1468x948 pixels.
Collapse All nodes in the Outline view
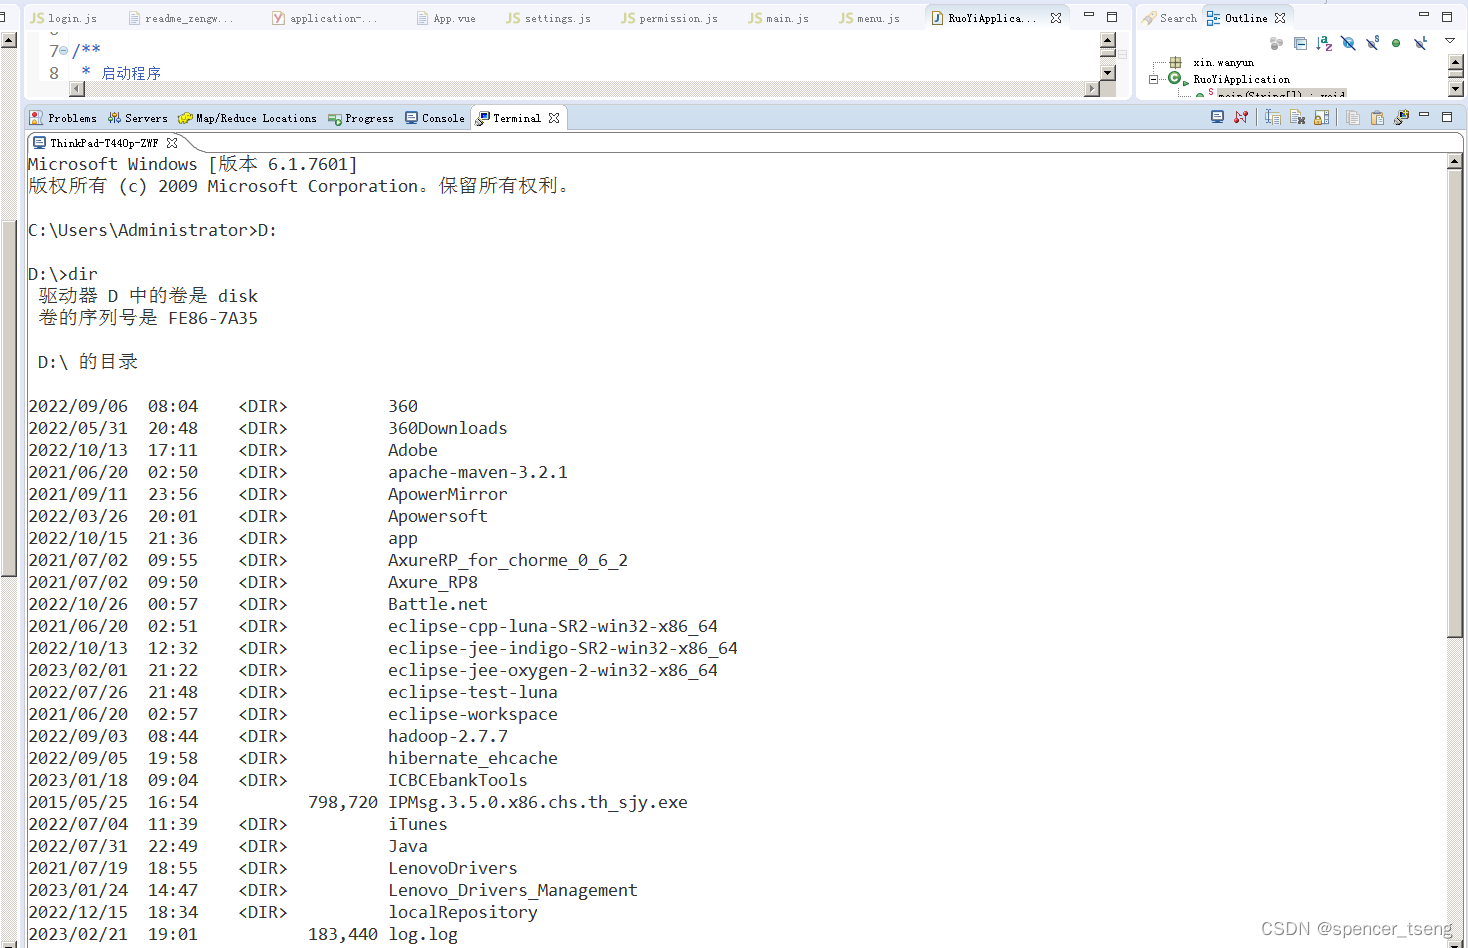(1300, 43)
